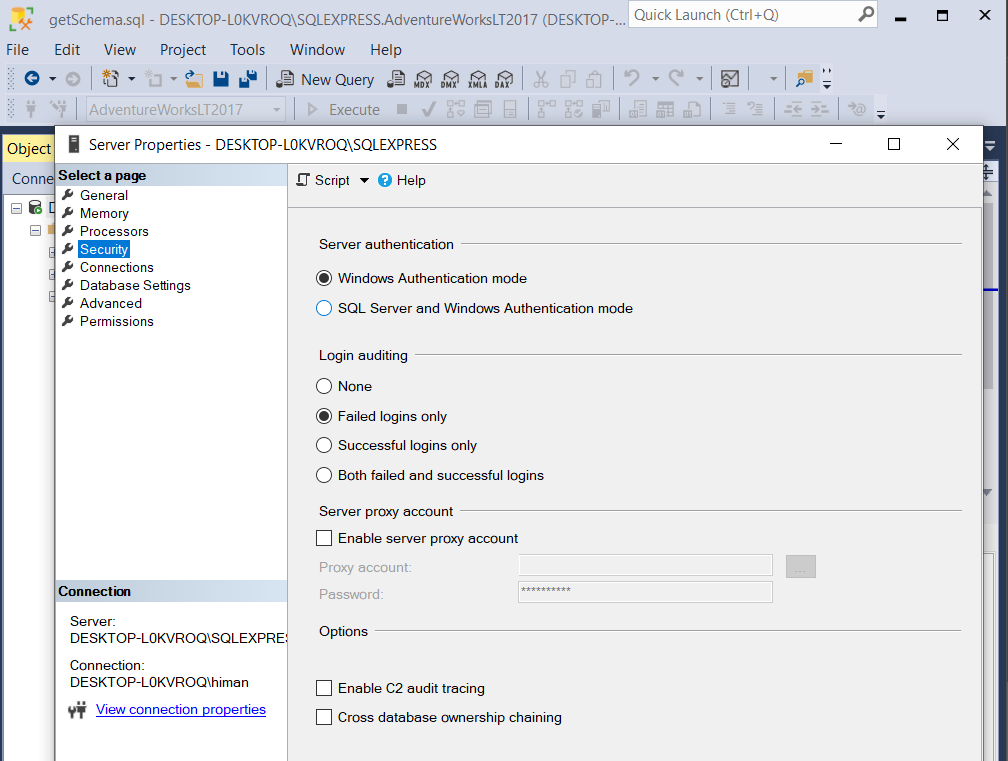Screen dimensions: 1008x761
Task: Click the Redo arrow icon
Action: click(x=676, y=78)
